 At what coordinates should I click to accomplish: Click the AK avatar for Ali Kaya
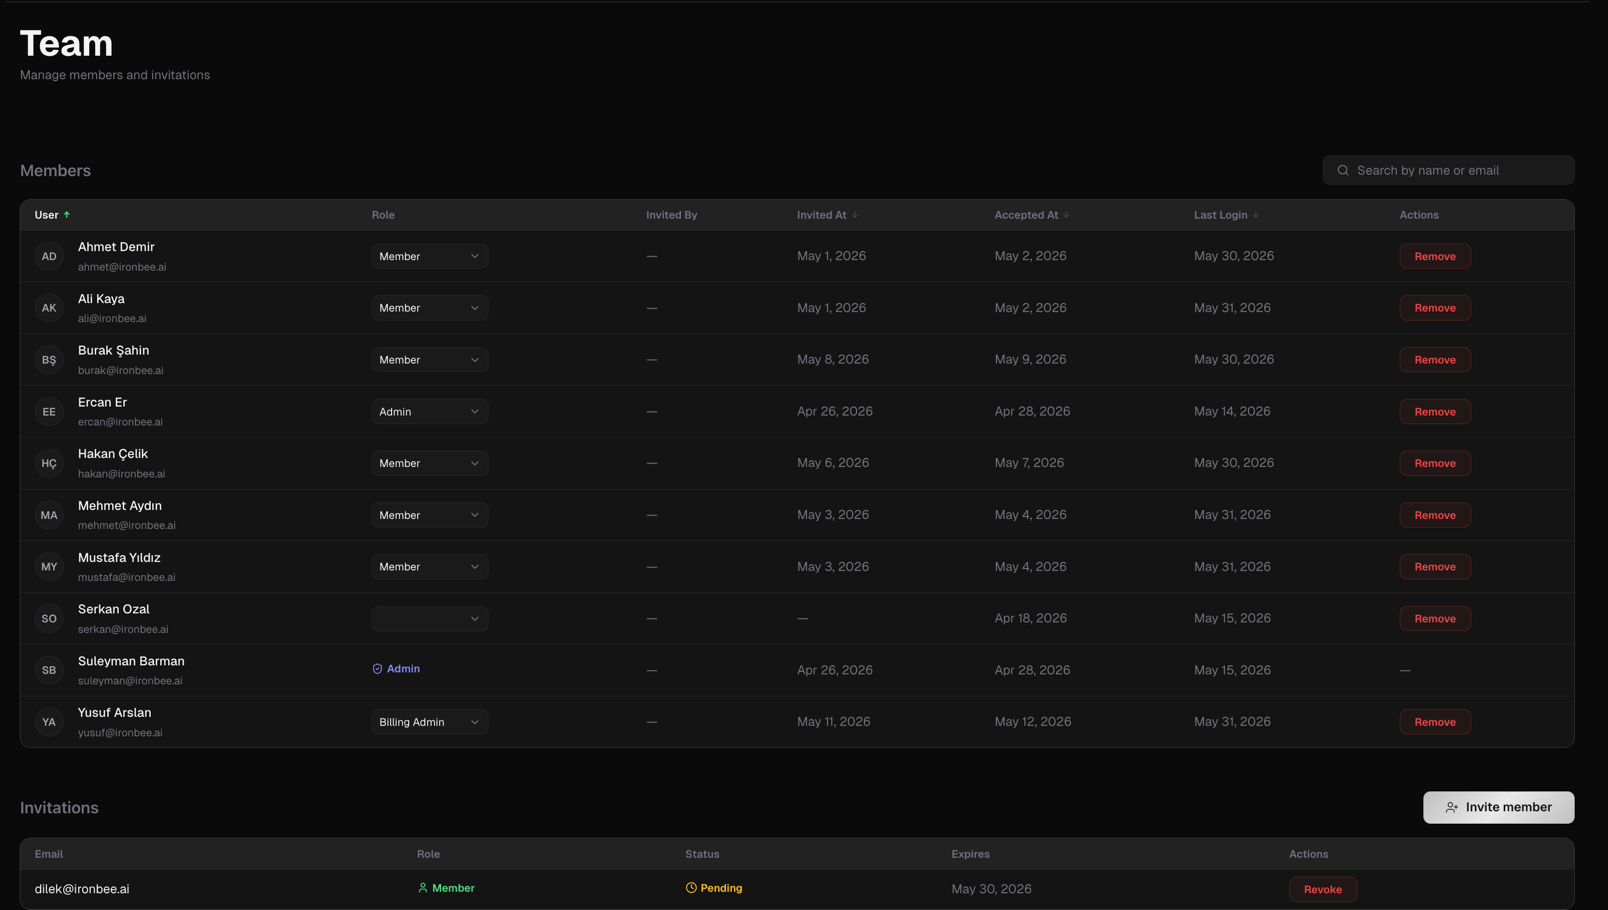(49, 308)
